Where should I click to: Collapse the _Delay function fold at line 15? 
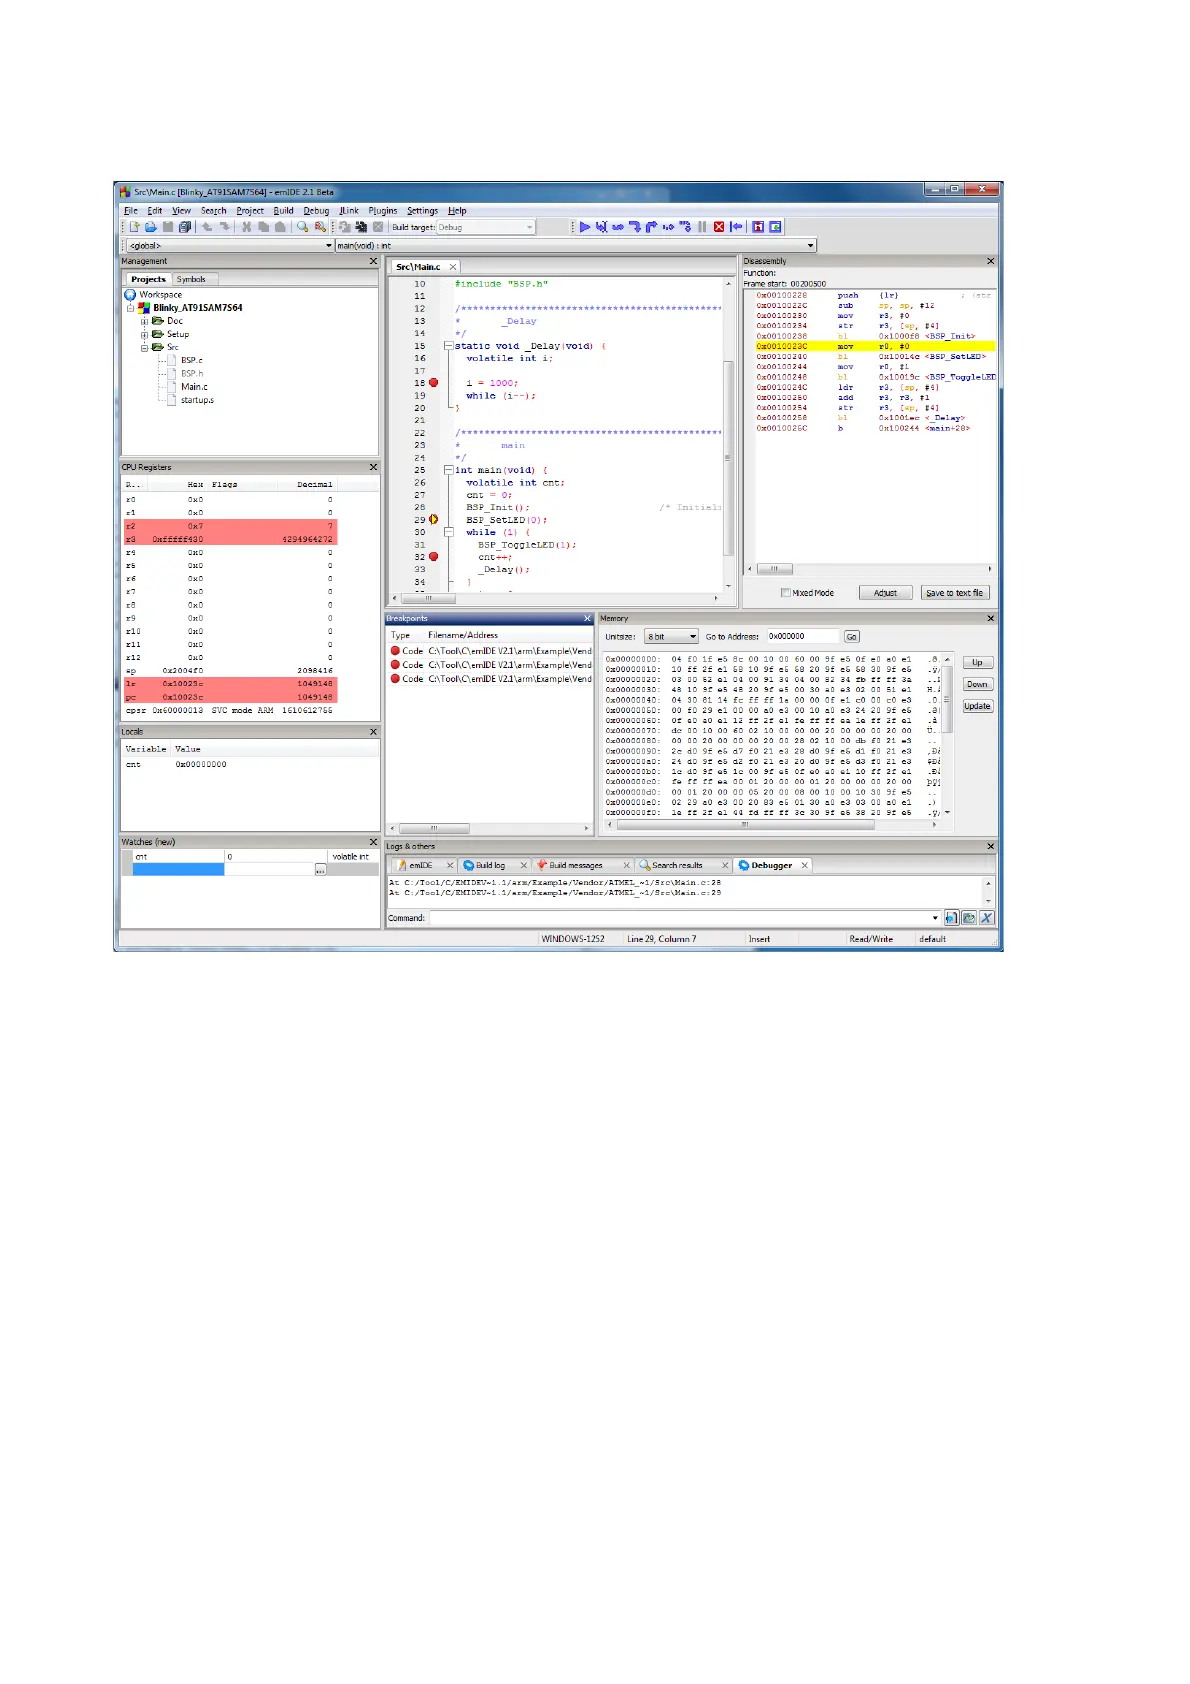click(449, 346)
